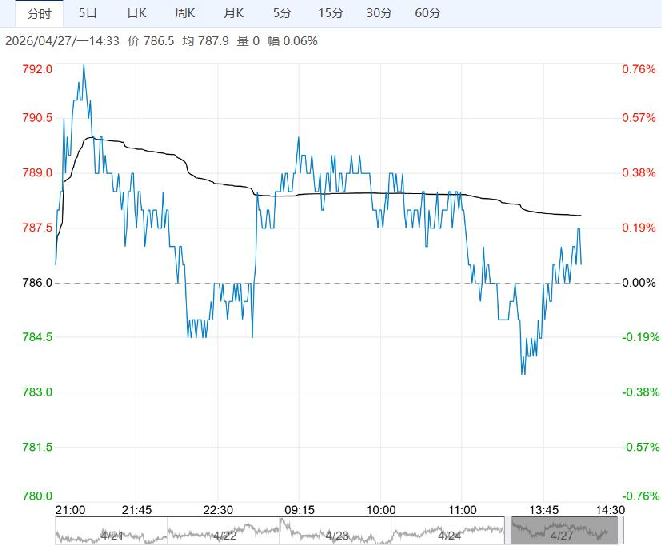Viewport: 662px width, 548px height.
Task: Open the 5日 five-day chart tab
Action: (89, 14)
